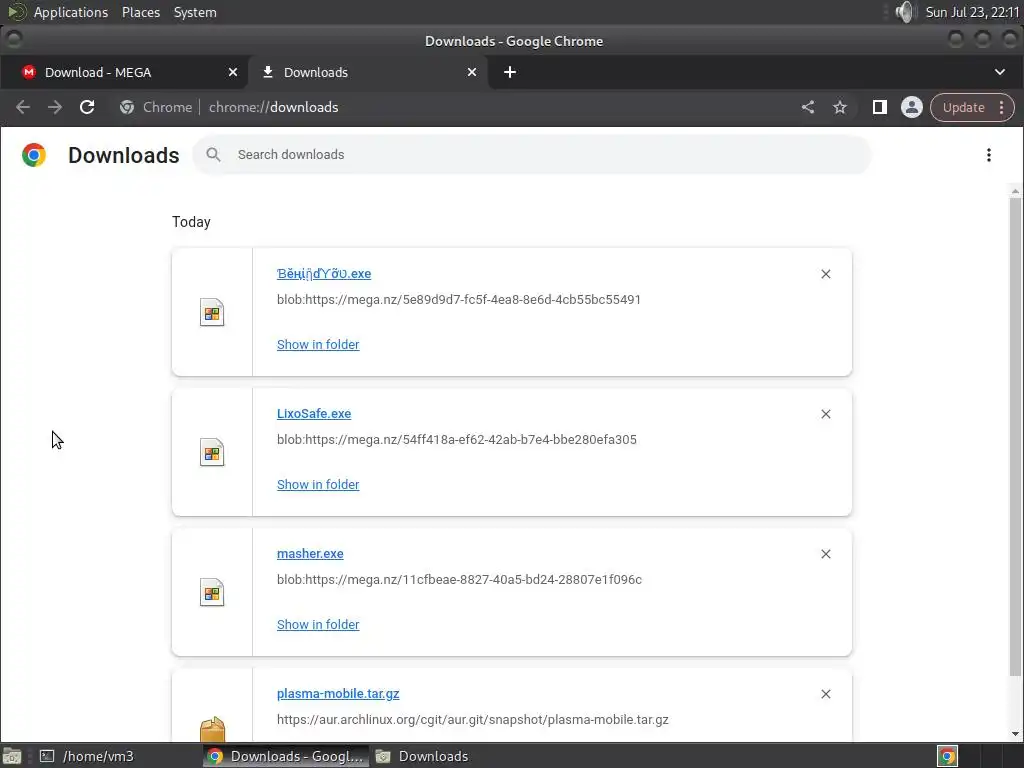Click the Today date heading
This screenshot has height=768, width=1024.
tap(191, 222)
